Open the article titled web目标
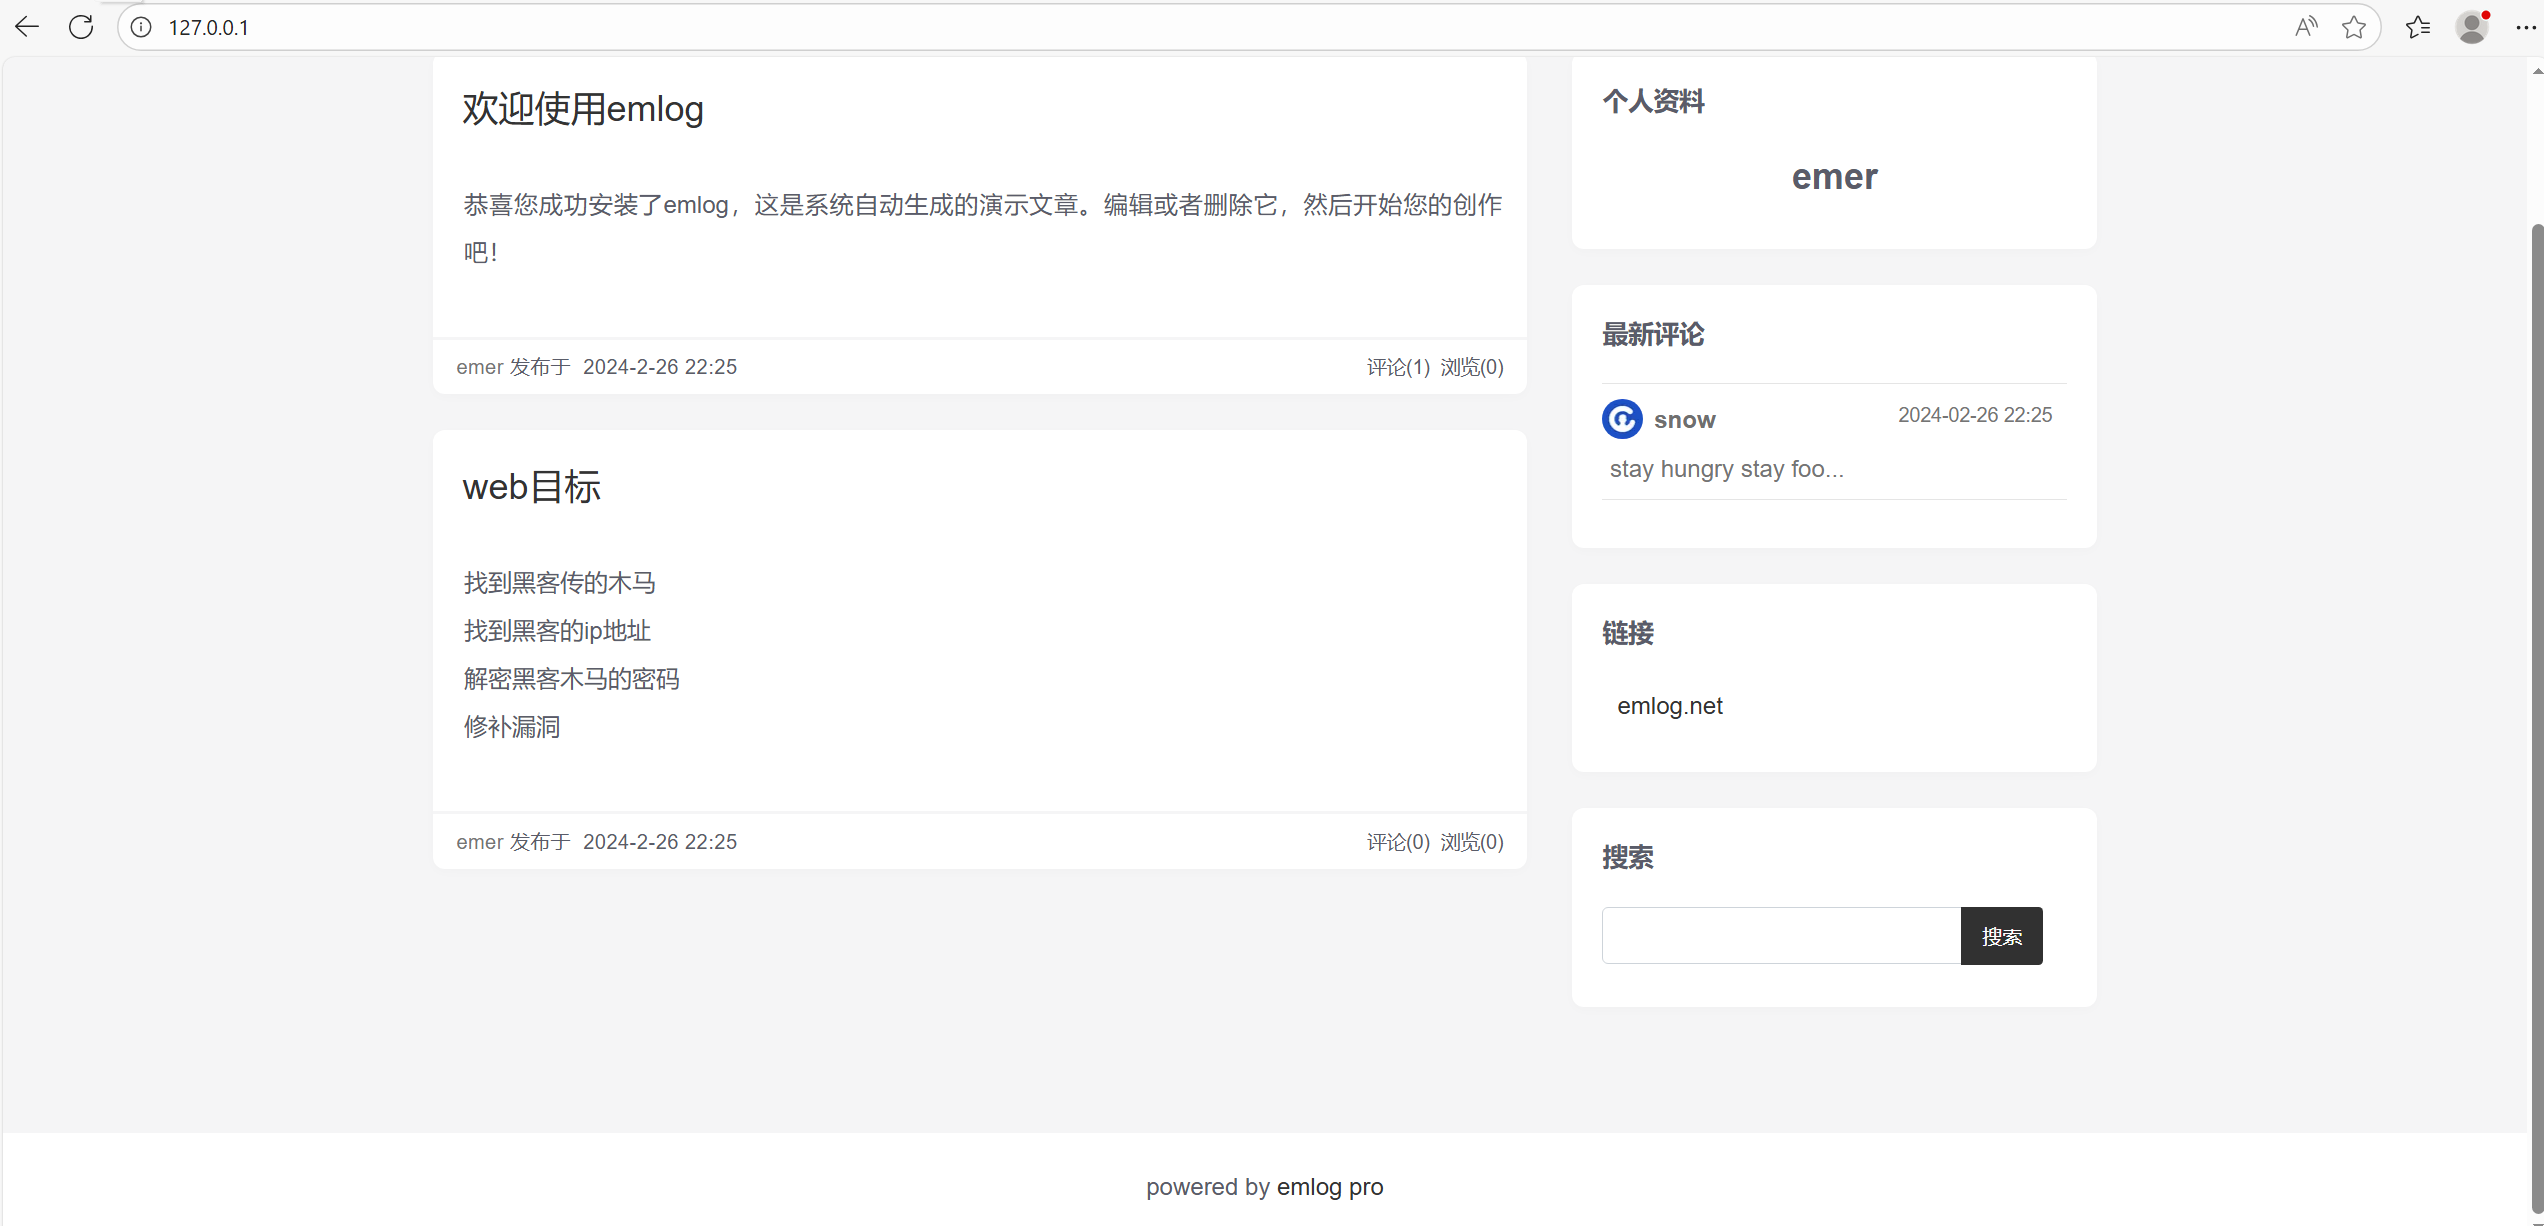 tap(531, 487)
